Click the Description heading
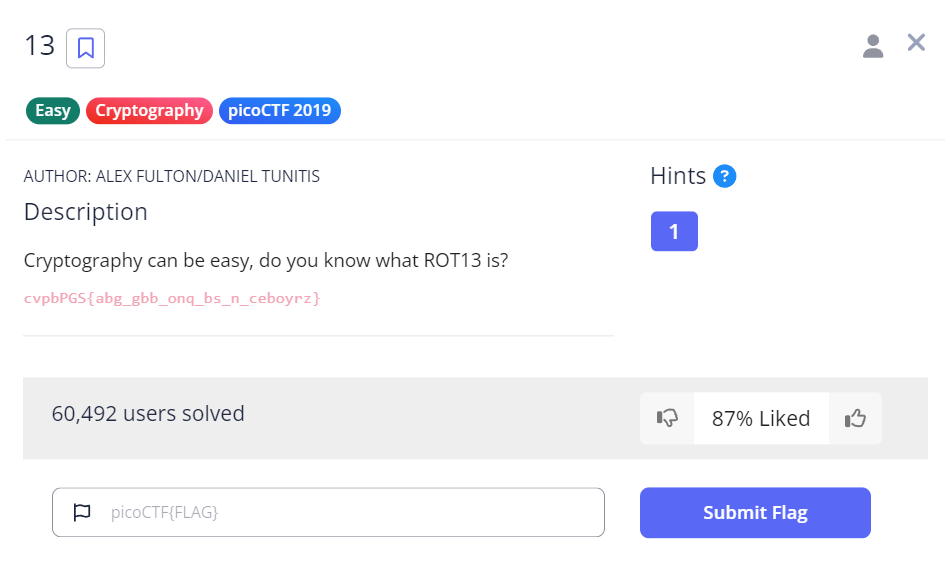 86,212
